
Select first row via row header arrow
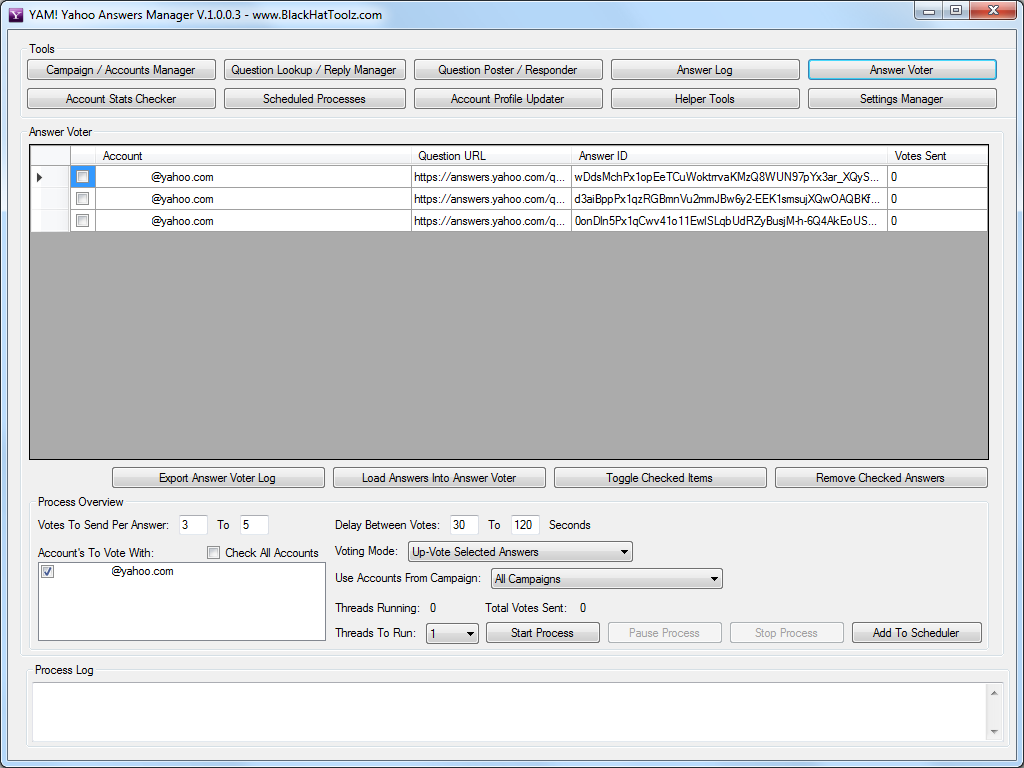click(x=50, y=177)
